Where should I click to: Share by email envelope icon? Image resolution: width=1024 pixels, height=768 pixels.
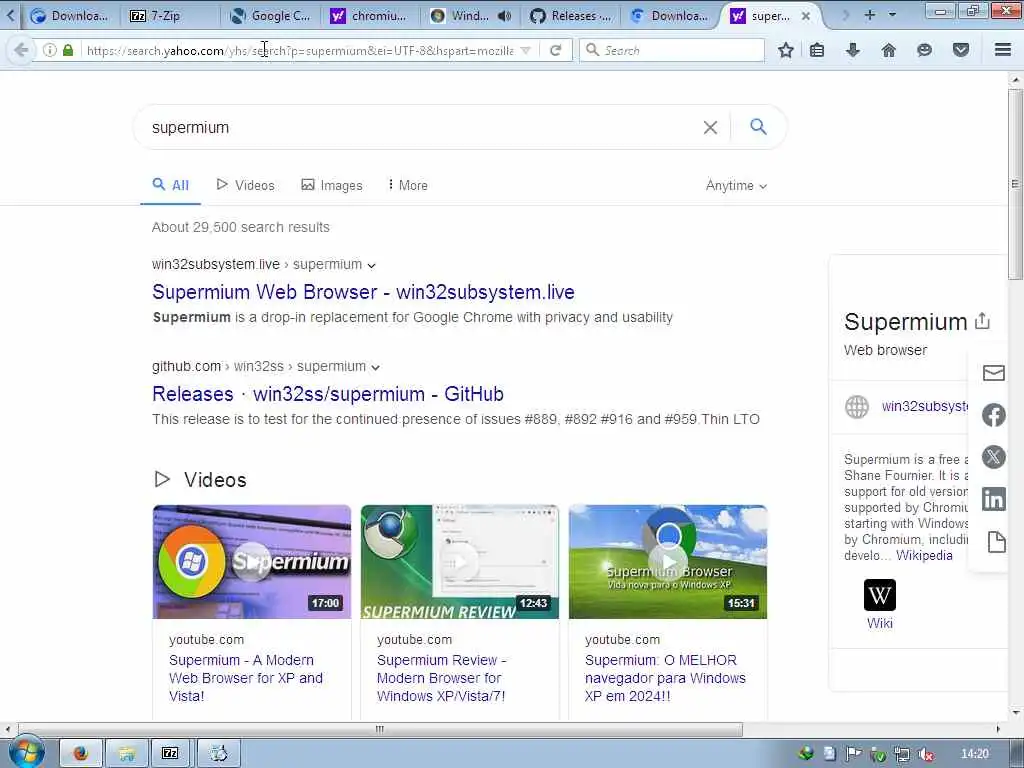993,373
